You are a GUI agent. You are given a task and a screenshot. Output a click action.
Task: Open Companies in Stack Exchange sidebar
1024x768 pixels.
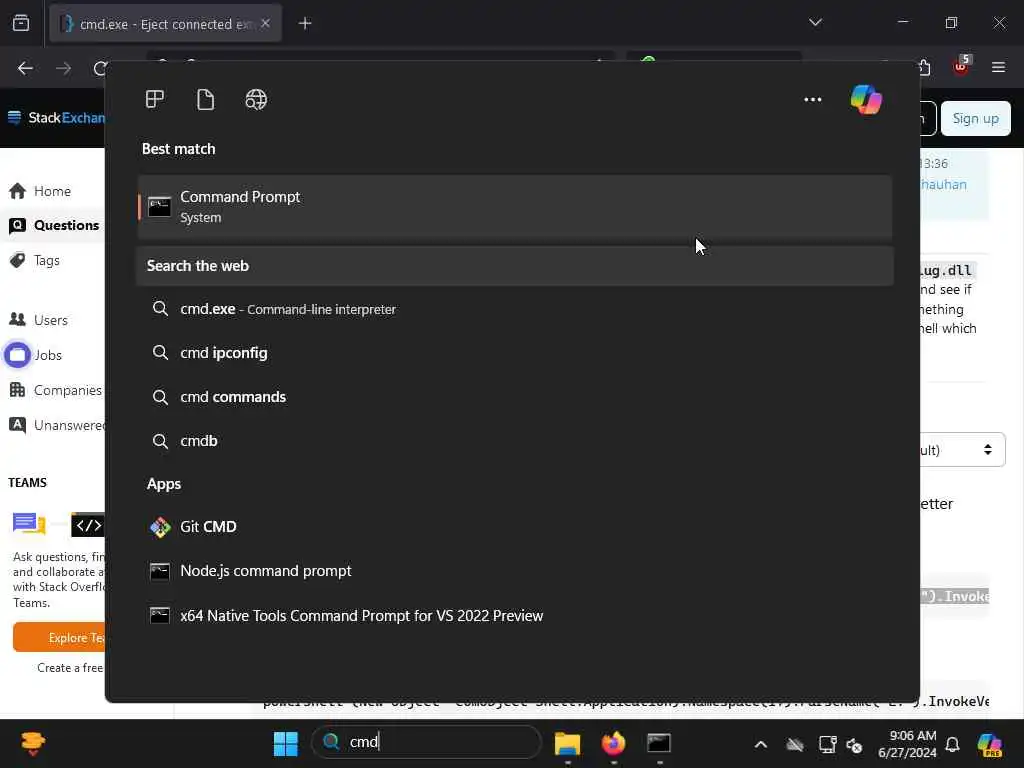tap(56, 391)
